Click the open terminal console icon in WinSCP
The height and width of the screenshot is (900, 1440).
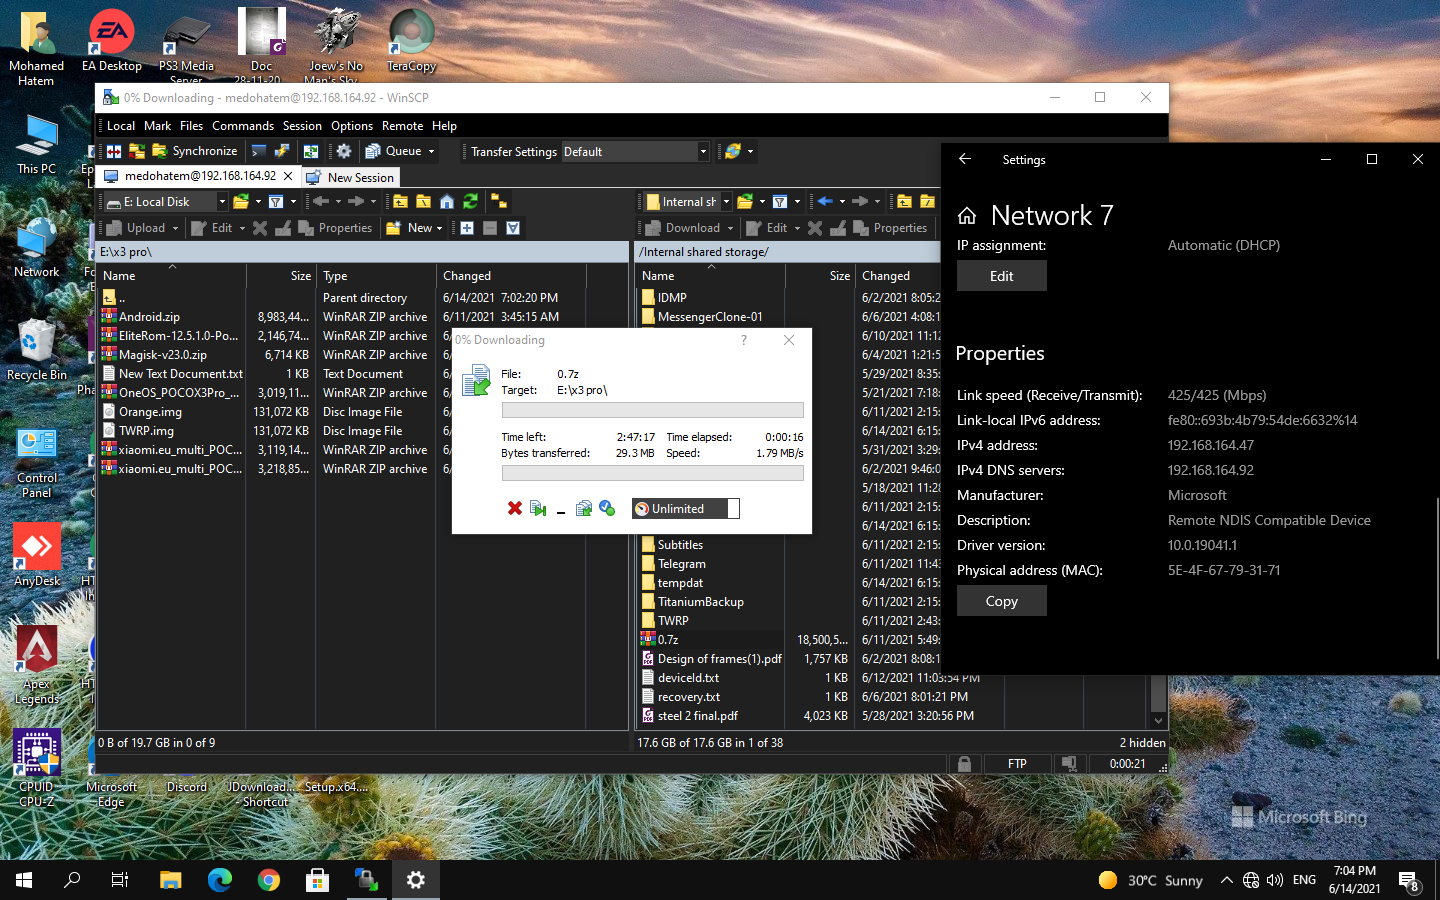(x=259, y=150)
